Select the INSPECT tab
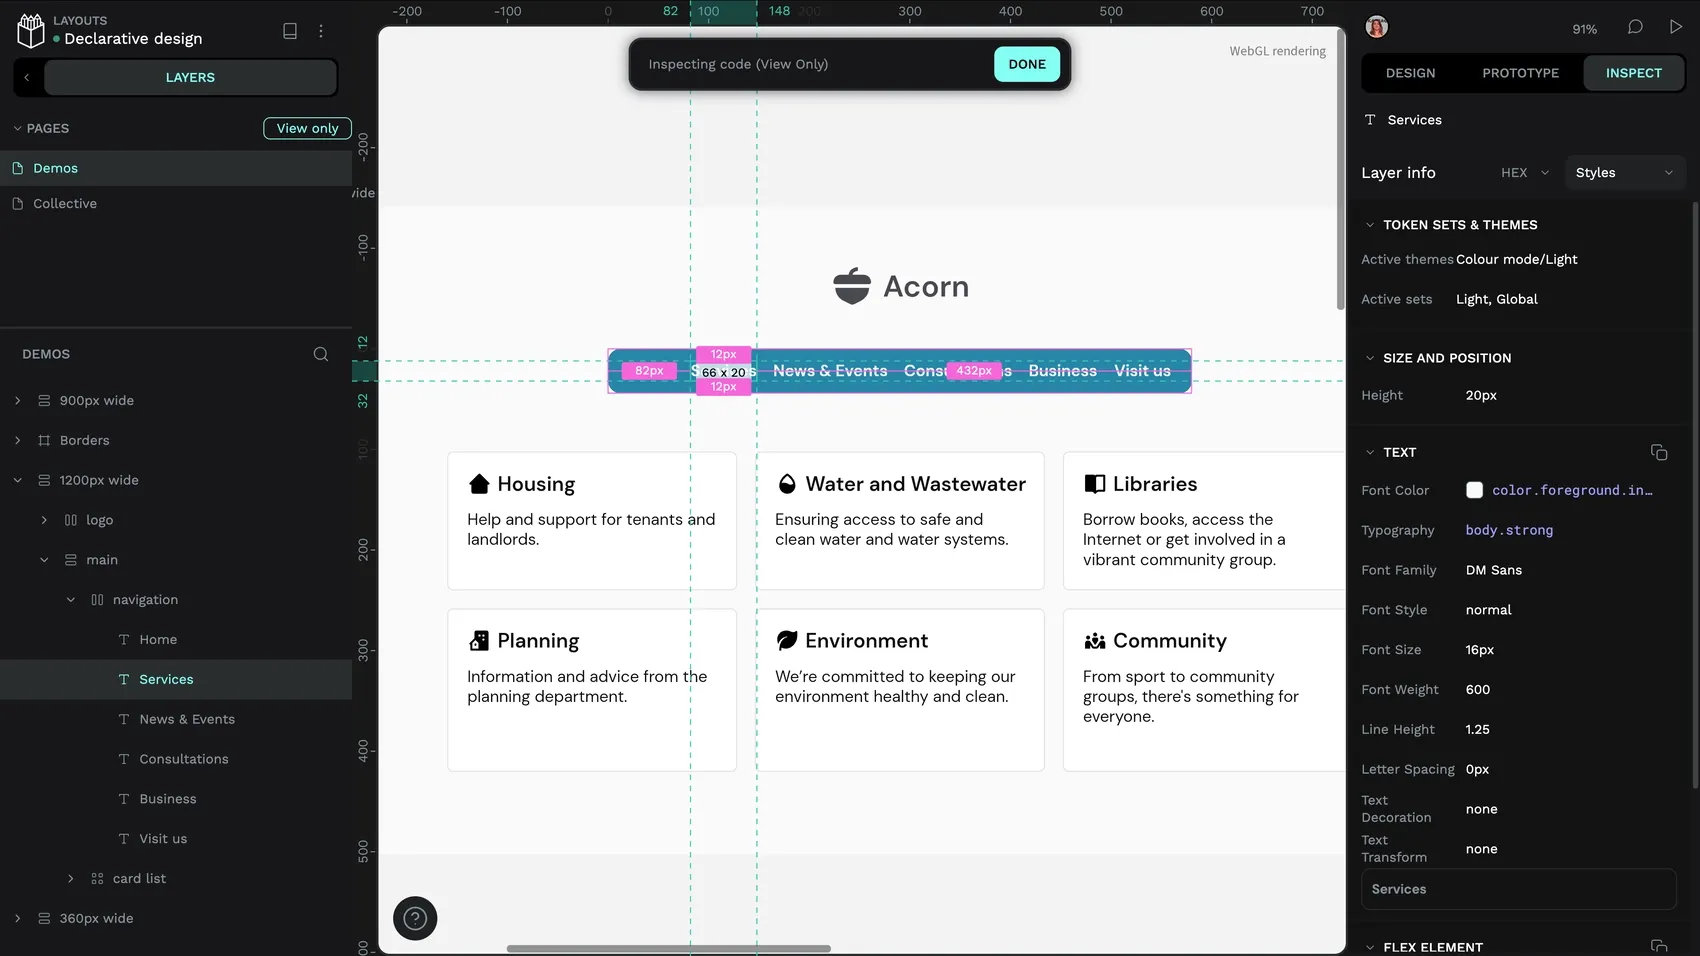1700x956 pixels. (1634, 73)
